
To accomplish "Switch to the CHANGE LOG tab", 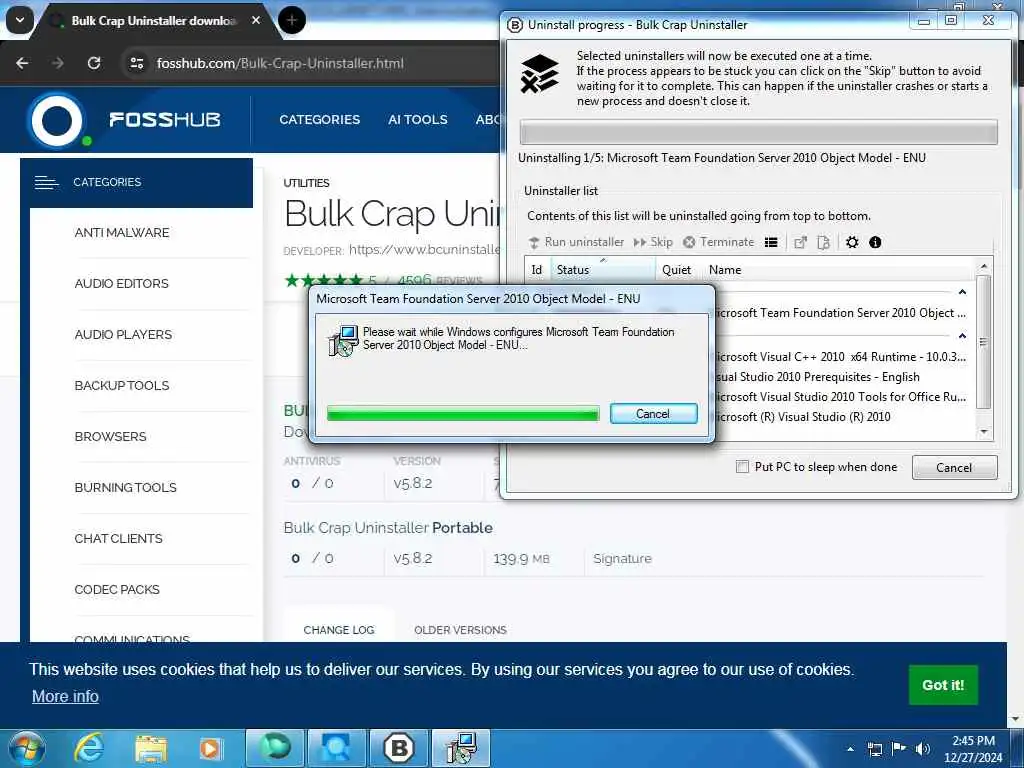I will pyautogui.click(x=339, y=630).
